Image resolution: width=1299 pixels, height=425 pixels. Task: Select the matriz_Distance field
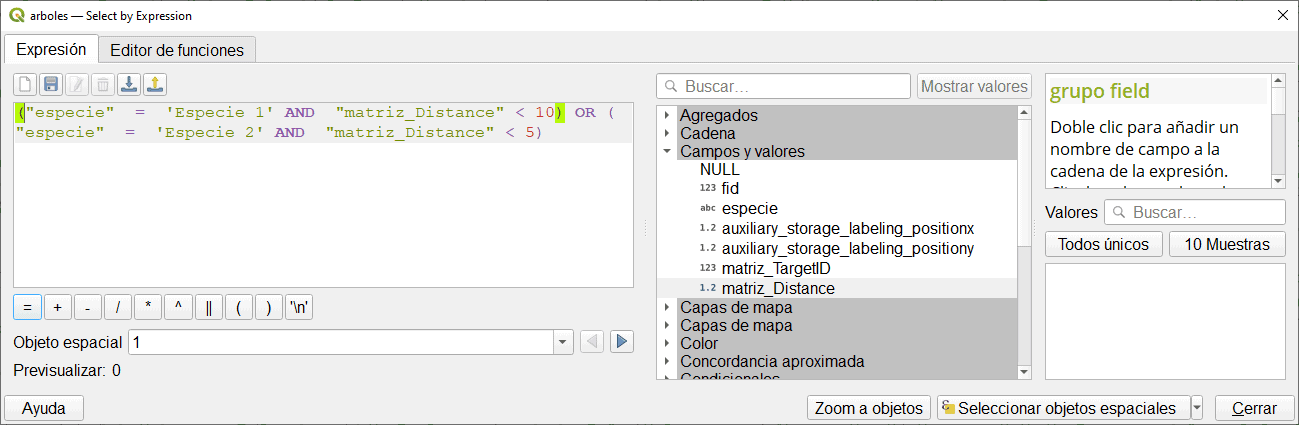point(778,288)
